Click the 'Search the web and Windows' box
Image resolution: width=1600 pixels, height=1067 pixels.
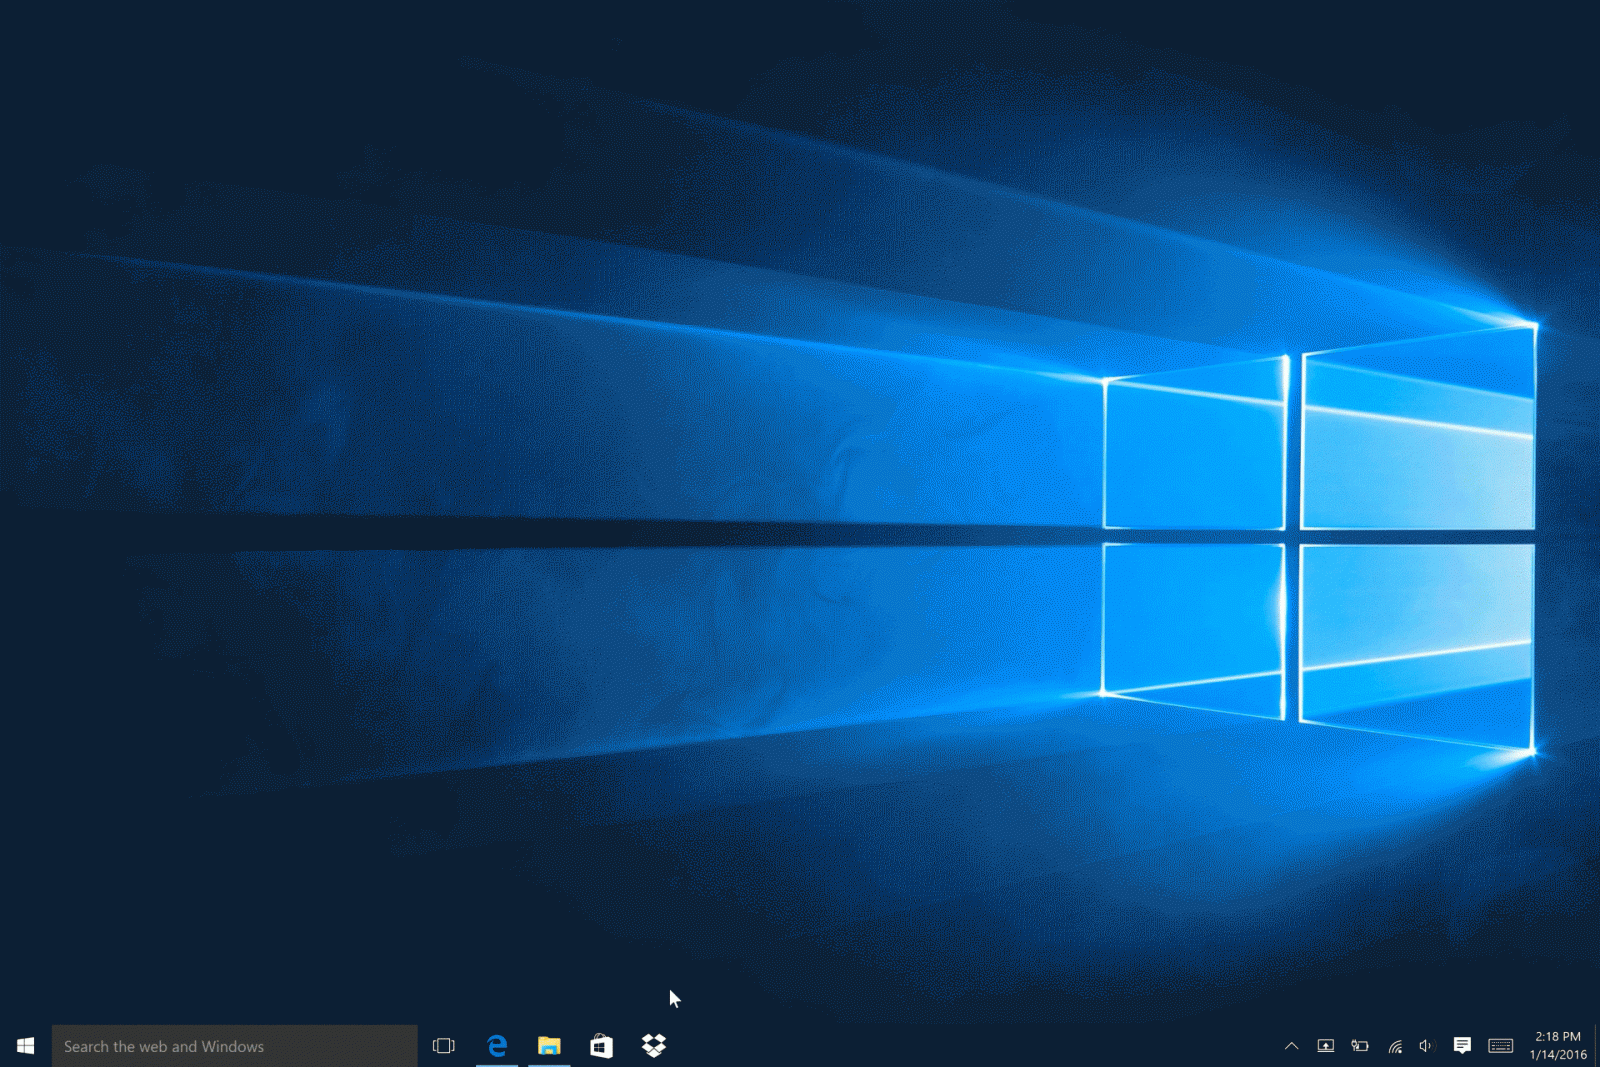tap(234, 1046)
